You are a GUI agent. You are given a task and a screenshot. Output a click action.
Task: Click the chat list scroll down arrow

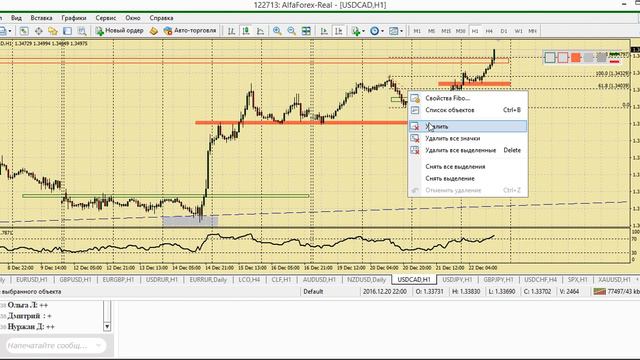tap(107, 326)
